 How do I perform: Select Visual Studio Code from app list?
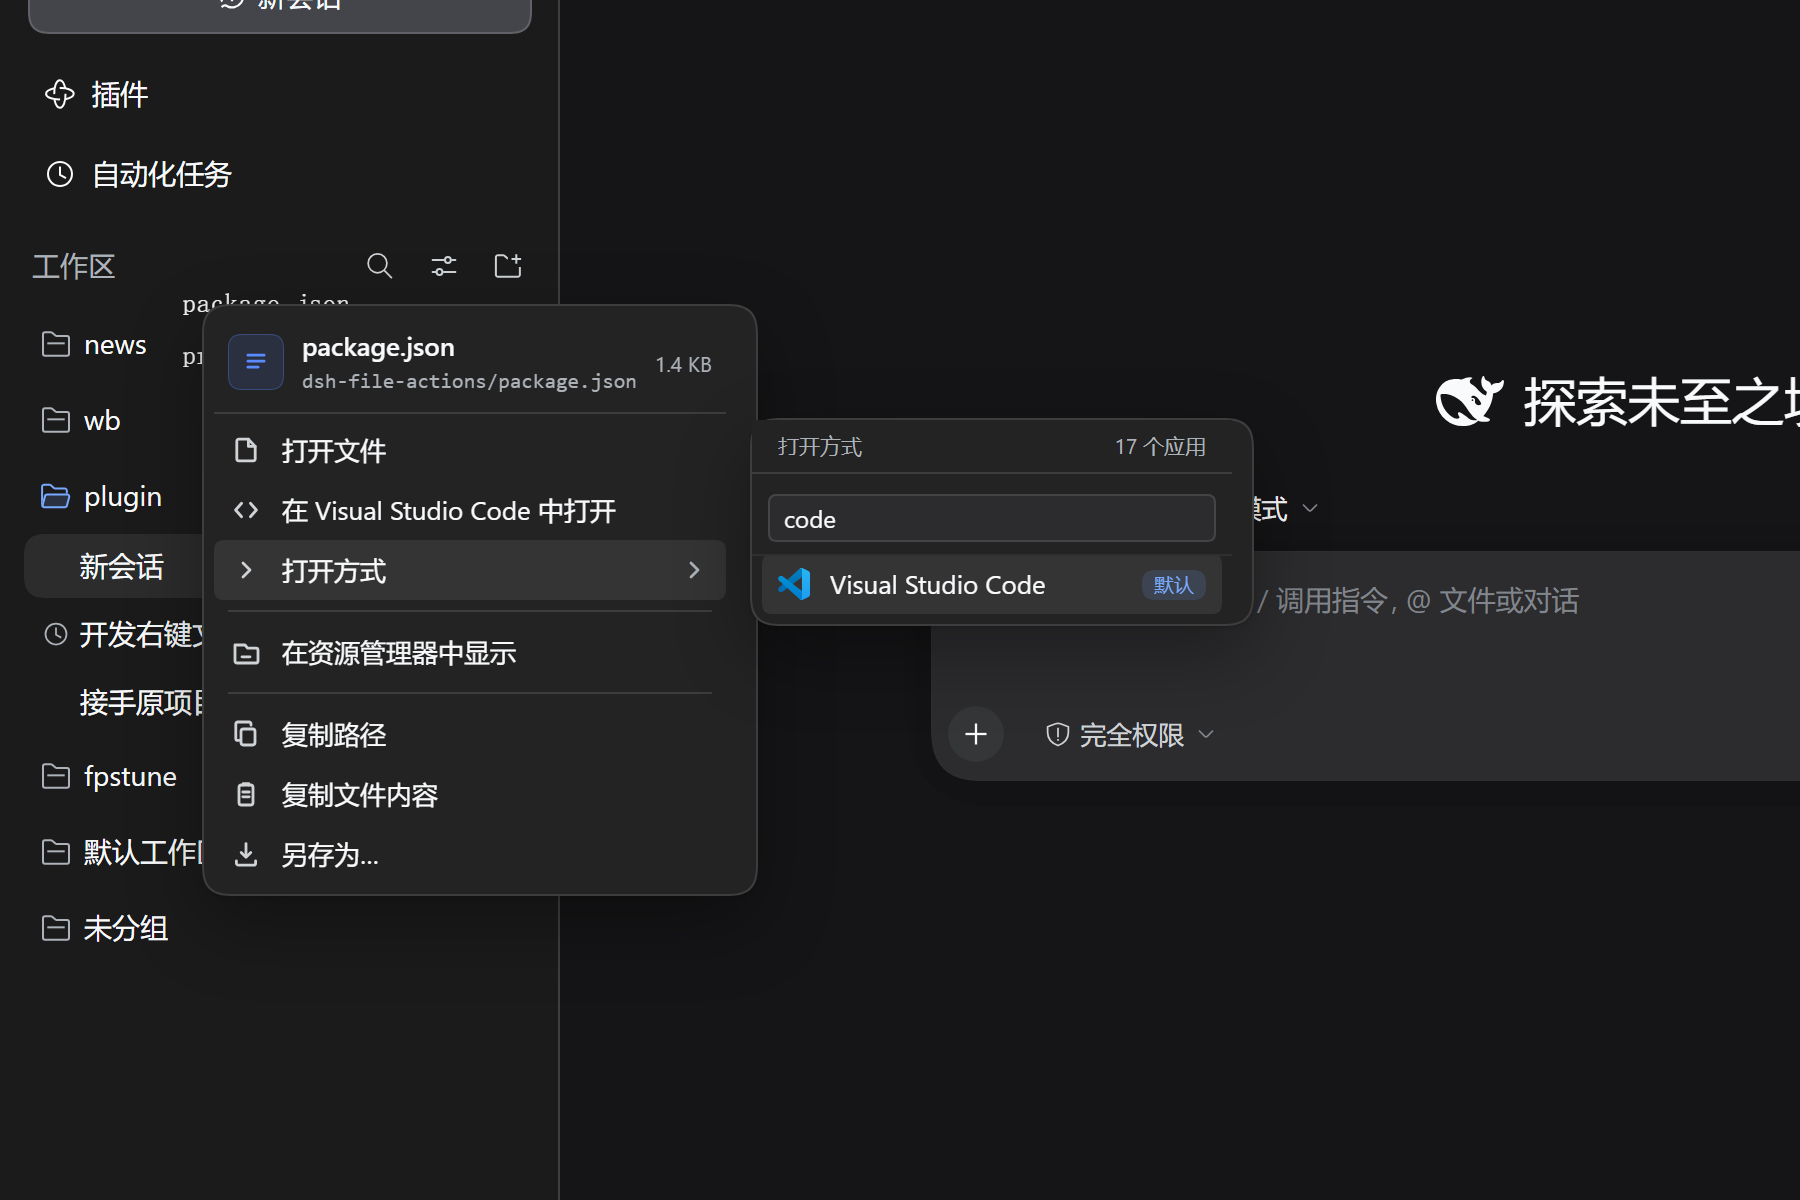[991, 585]
